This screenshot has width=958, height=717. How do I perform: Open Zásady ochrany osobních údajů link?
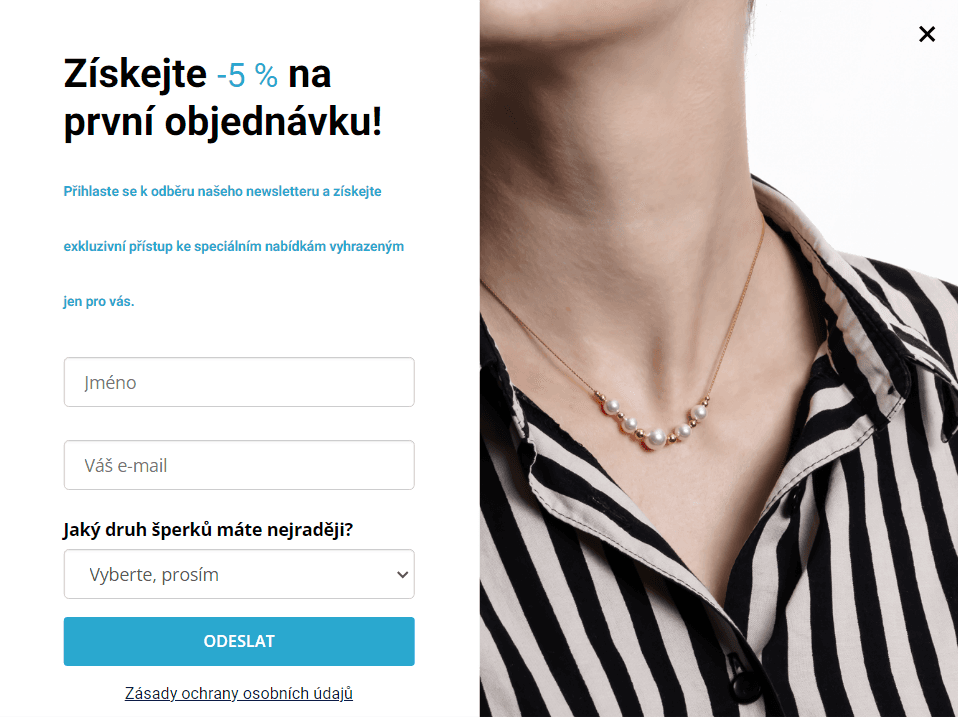[x=239, y=694]
